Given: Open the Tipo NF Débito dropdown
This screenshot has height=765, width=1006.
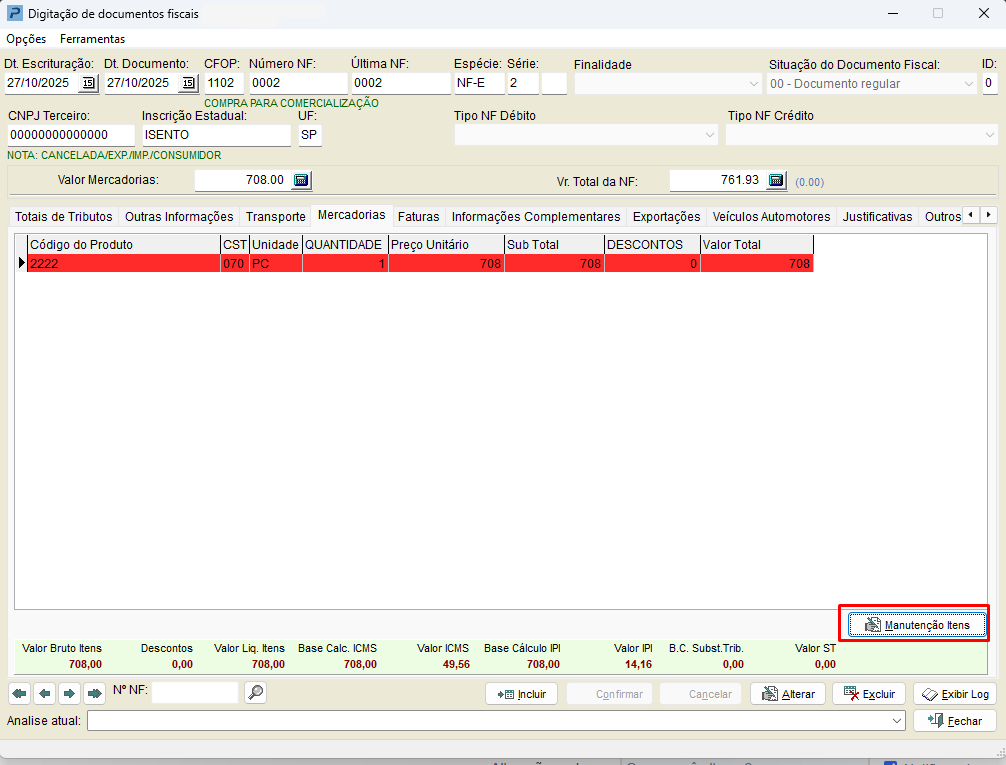Looking at the screenshot, I should click(x=710, y=135).
